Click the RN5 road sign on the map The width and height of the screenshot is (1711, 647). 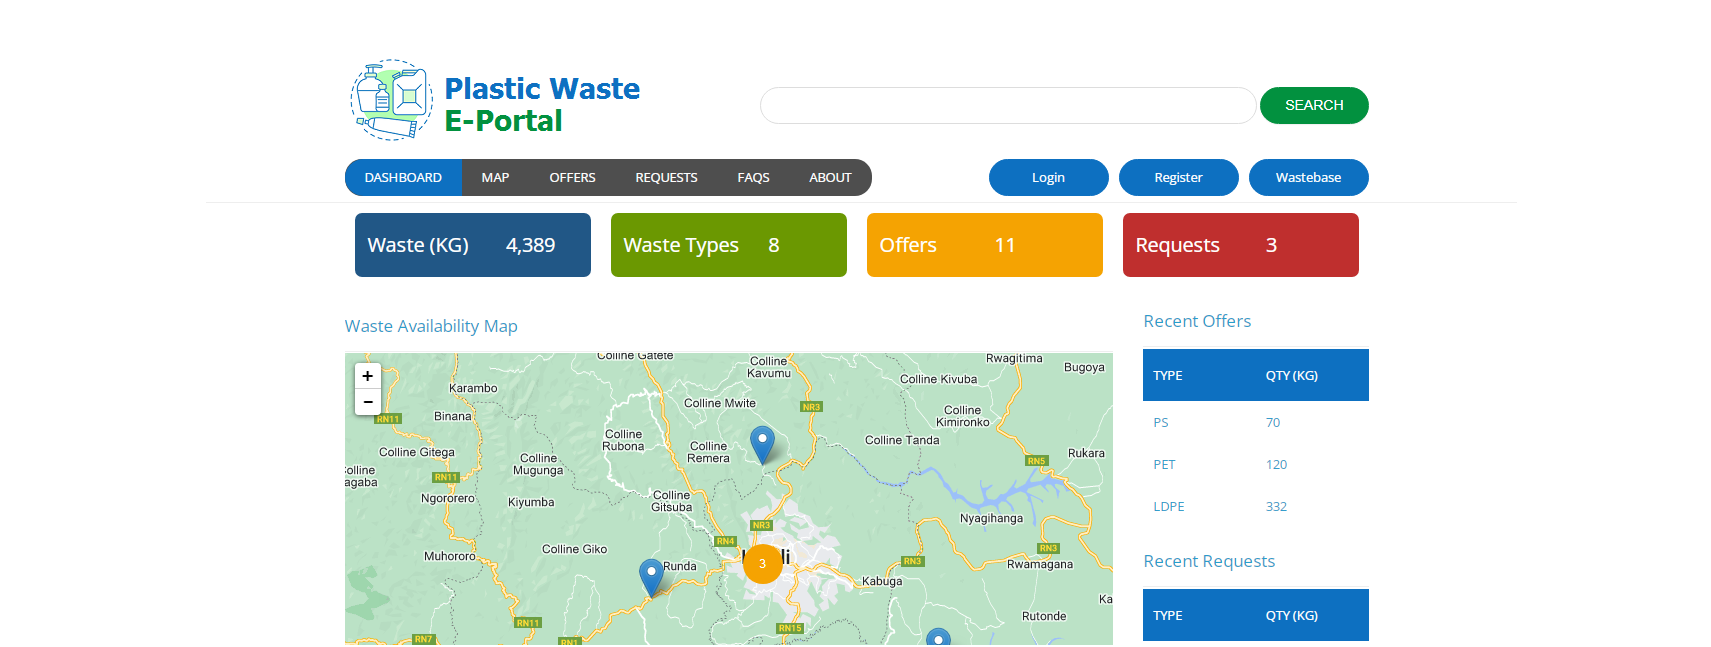1037,461
